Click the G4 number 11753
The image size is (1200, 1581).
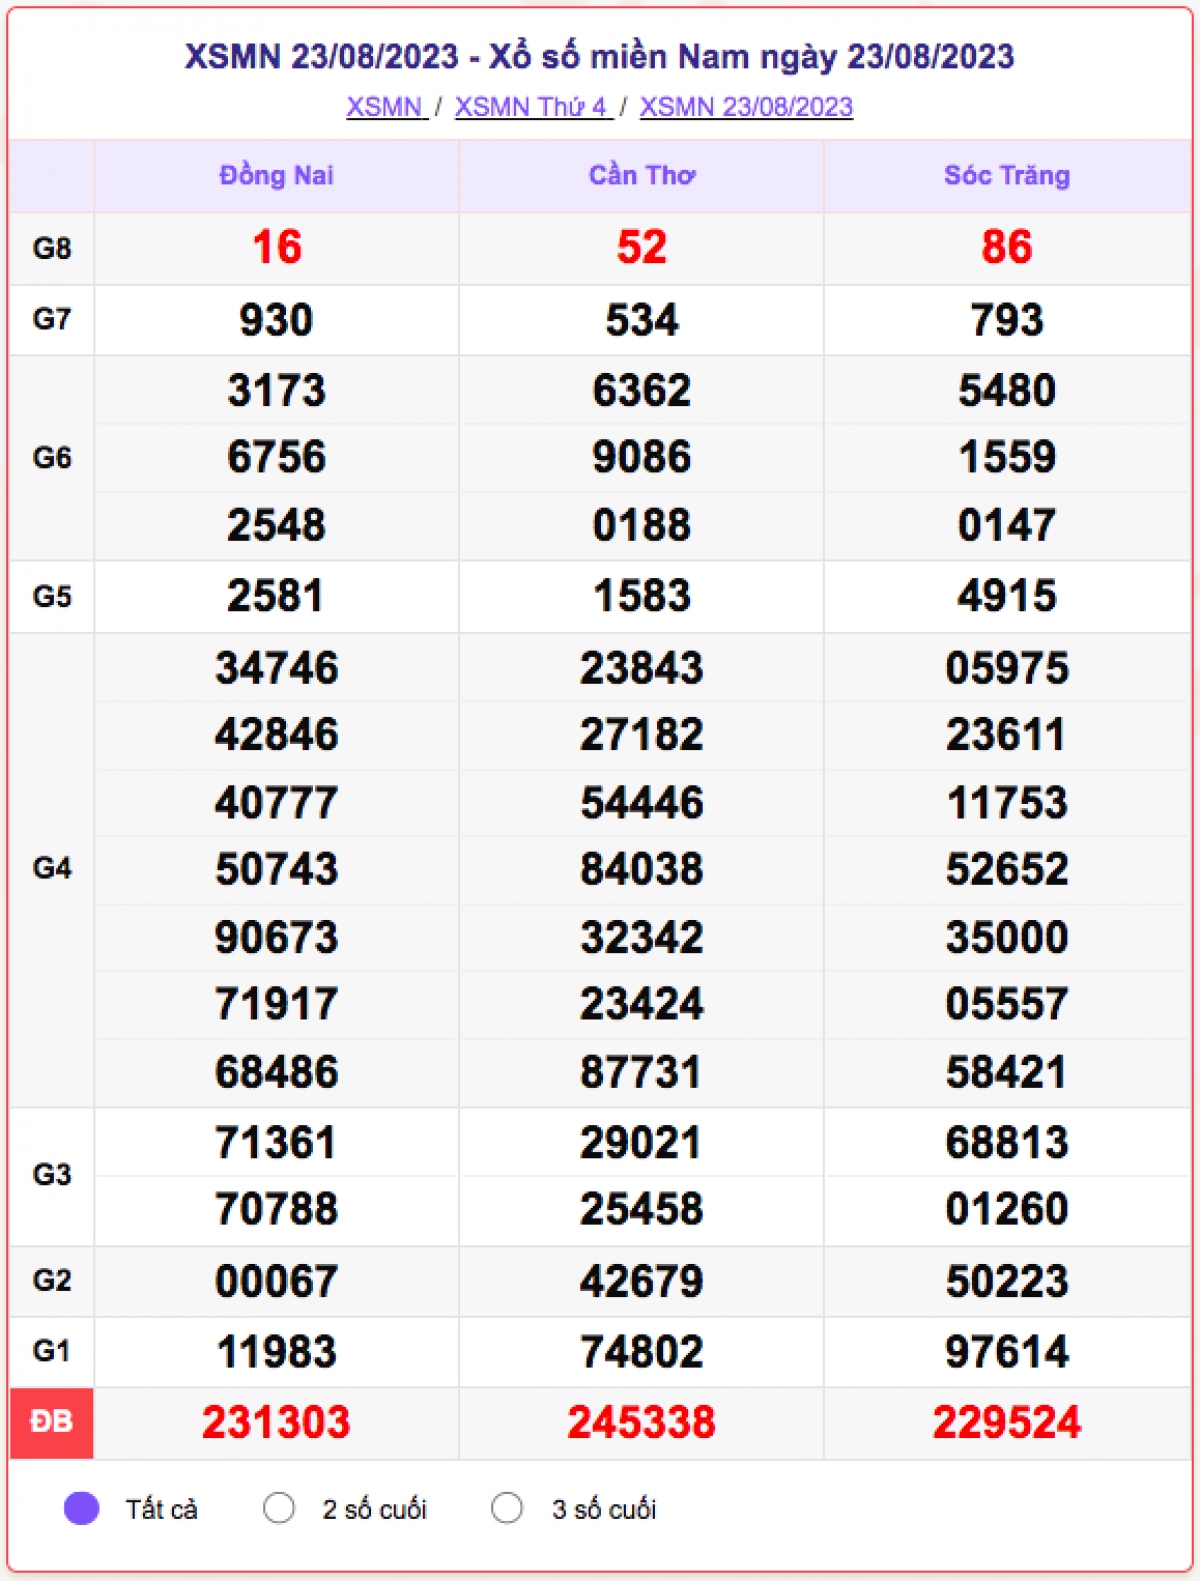point(1007,803)
